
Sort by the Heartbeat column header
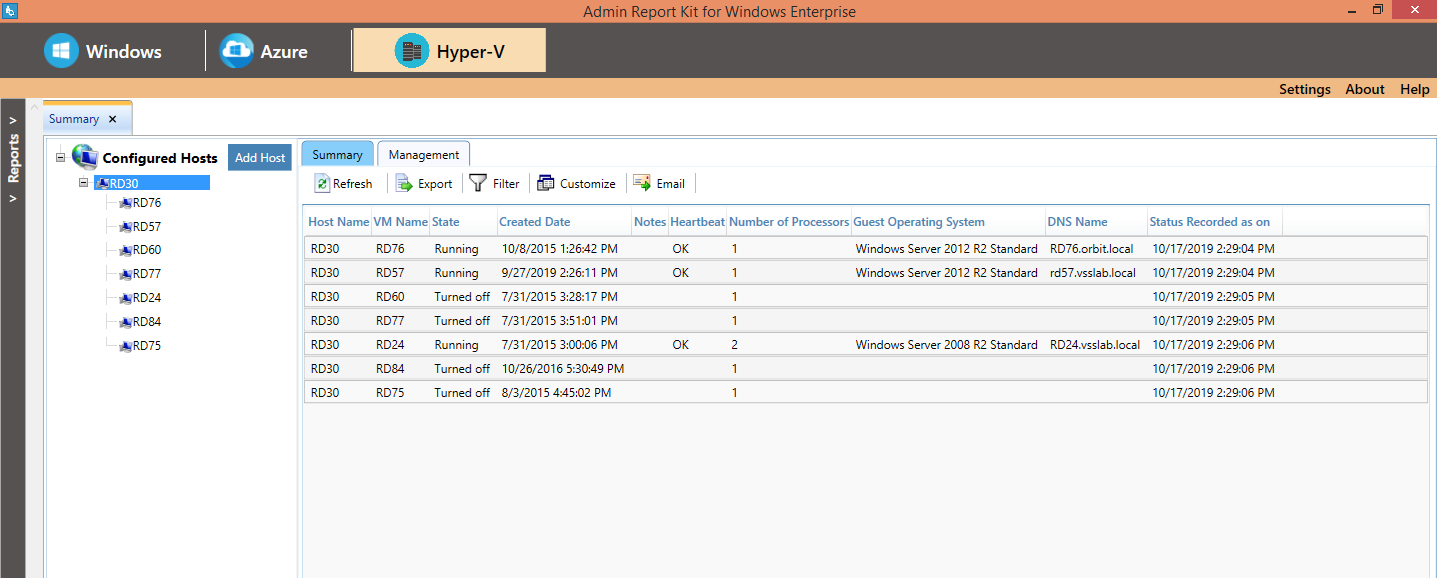point(697,222)
